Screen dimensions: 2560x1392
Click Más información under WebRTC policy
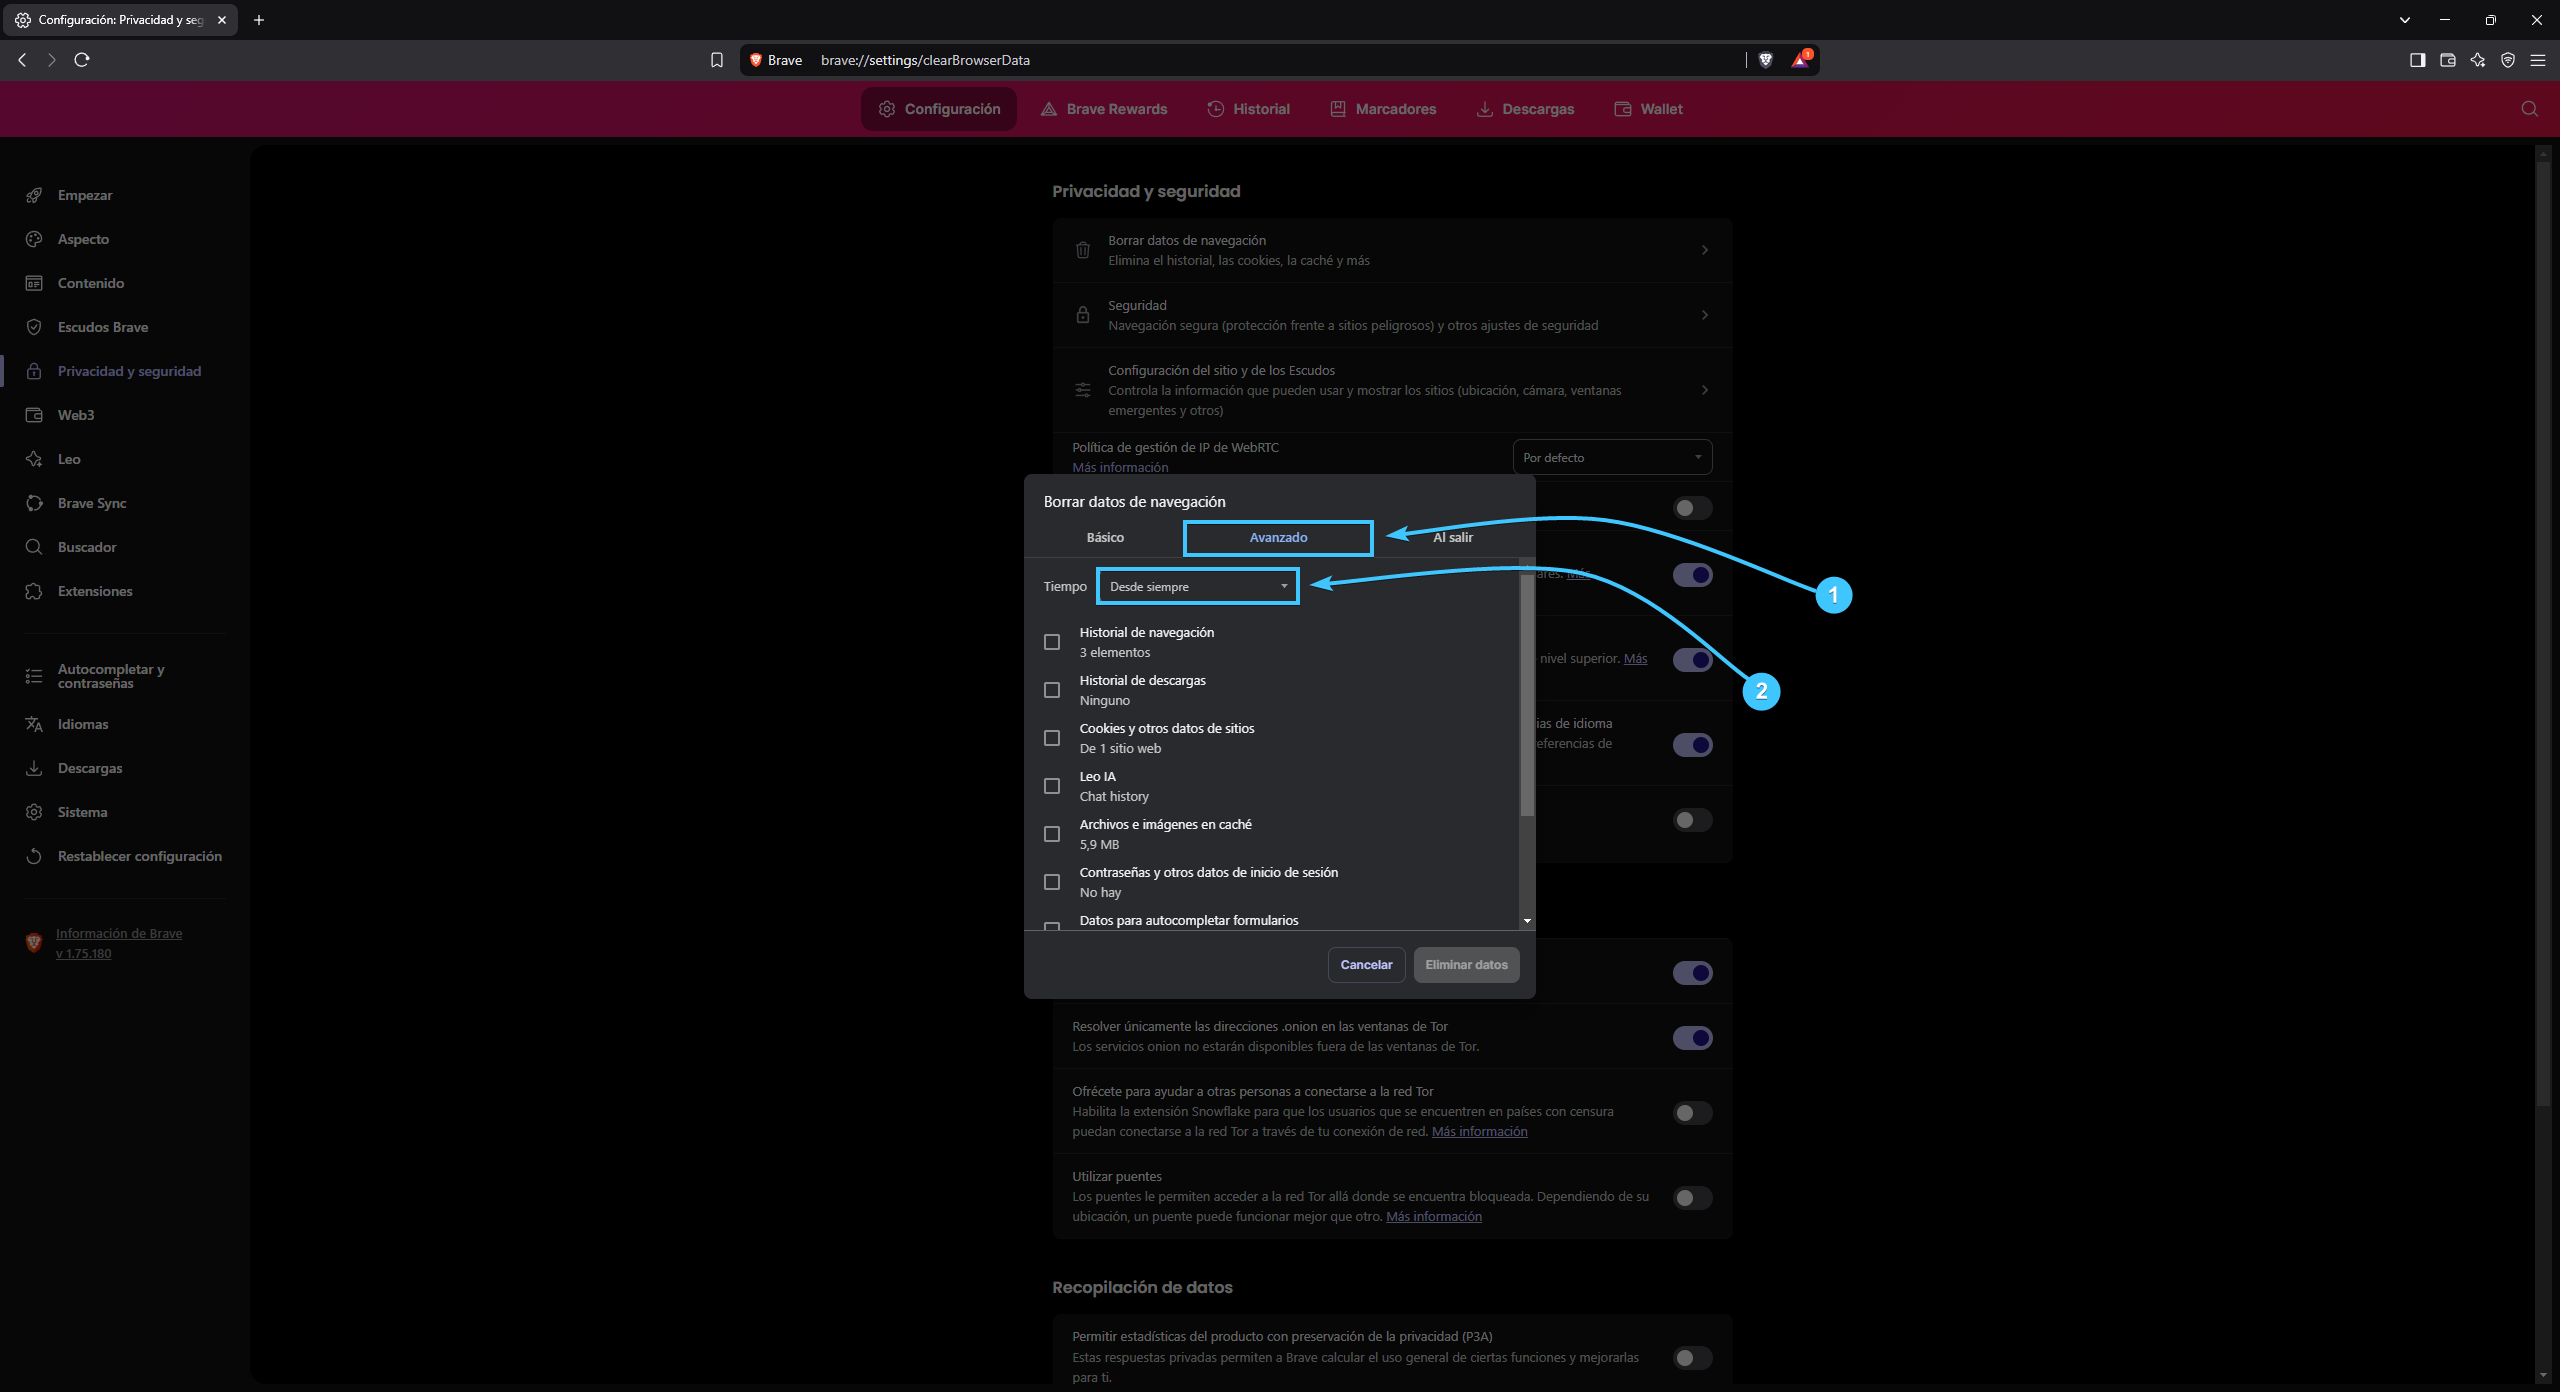1120,467
